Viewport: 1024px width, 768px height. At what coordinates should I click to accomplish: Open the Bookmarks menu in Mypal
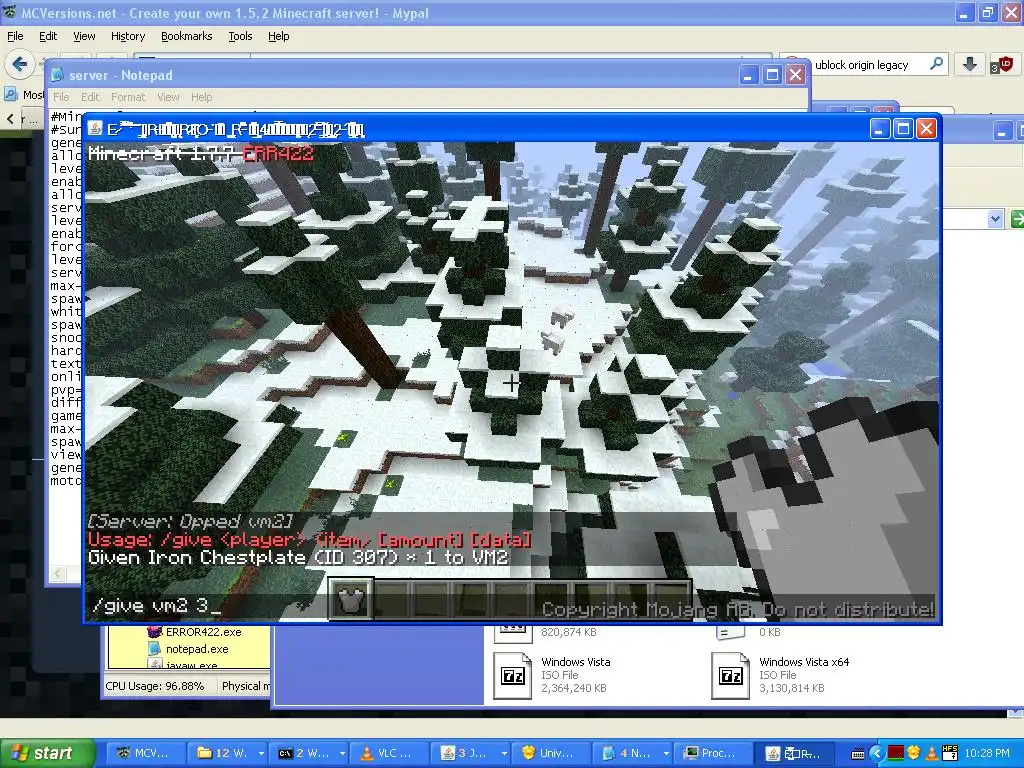(x=187, y=36)
